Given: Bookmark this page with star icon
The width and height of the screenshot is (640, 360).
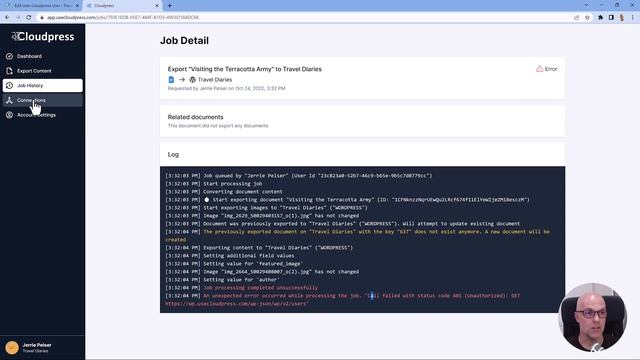Looking at the screenshot, I should tap(587, 18).
